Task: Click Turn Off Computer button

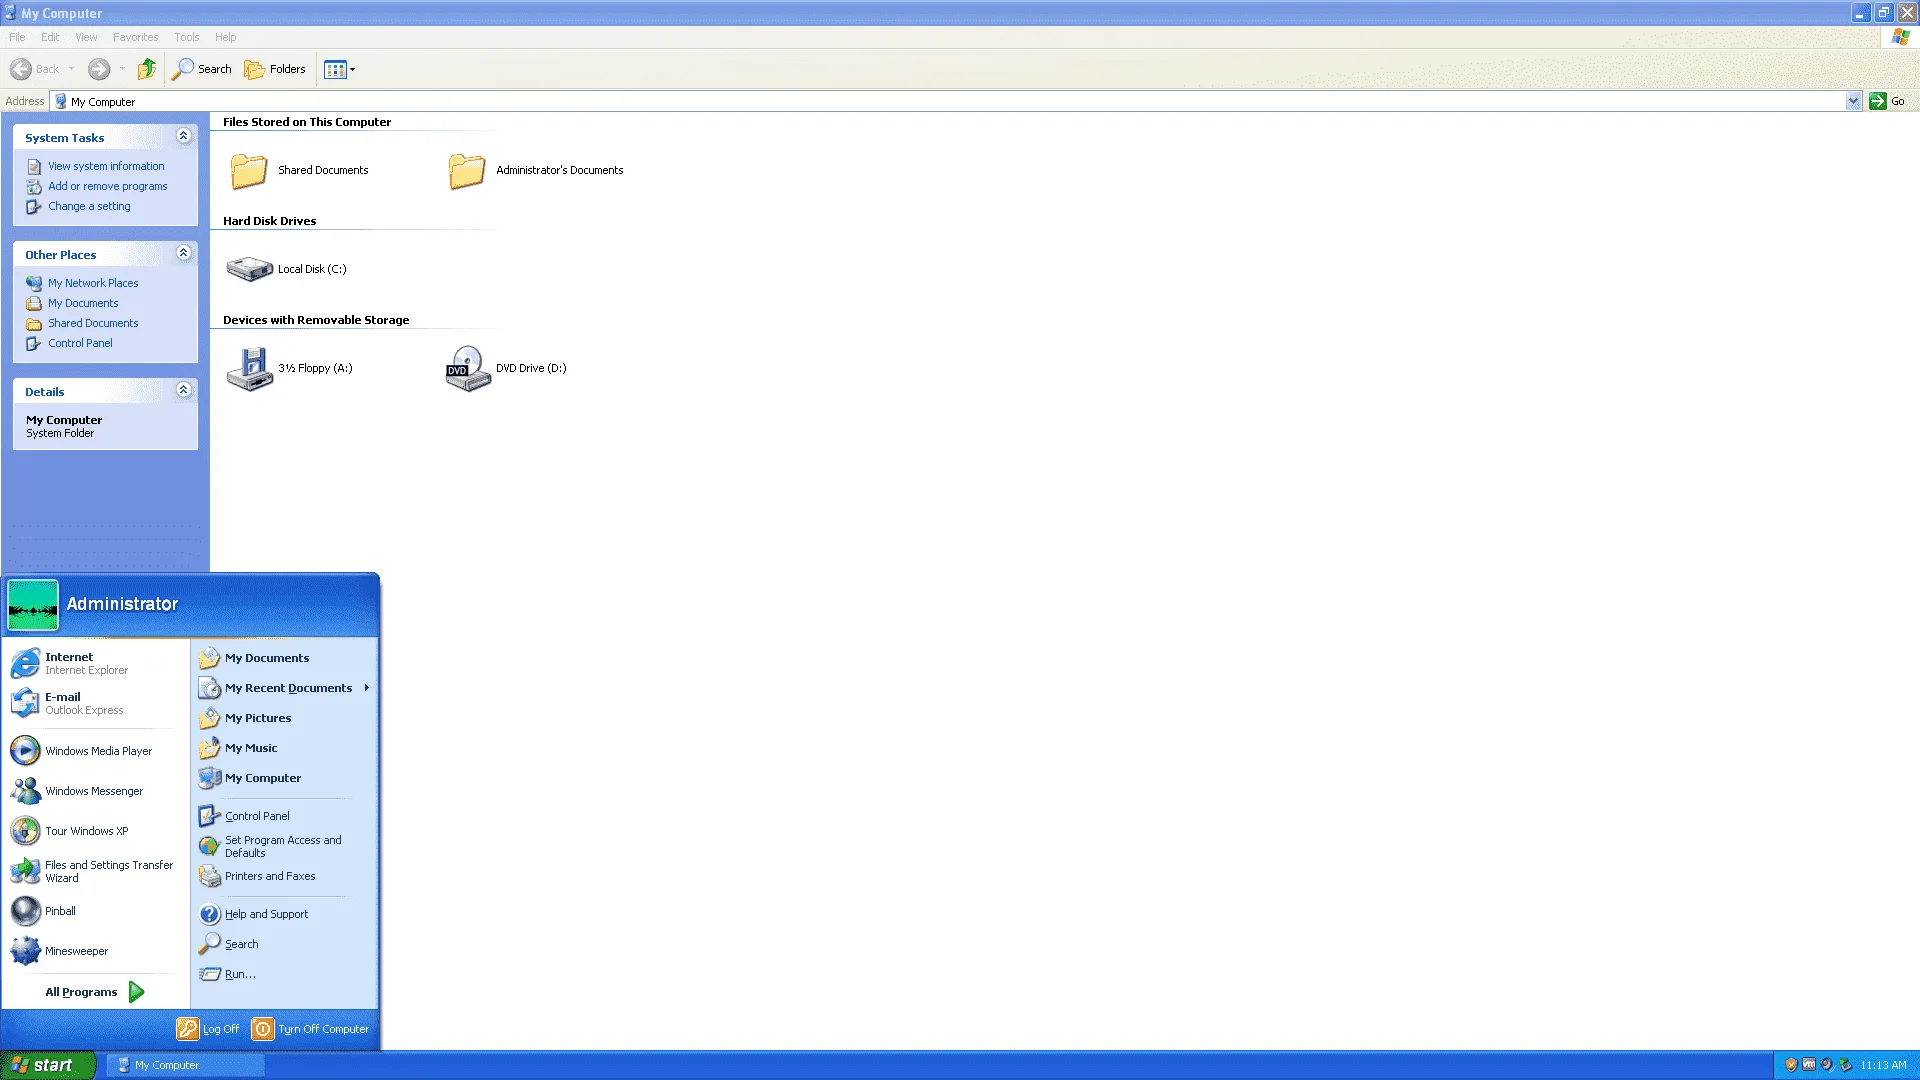Action: pyautogui.click(x=311, y=1029)
